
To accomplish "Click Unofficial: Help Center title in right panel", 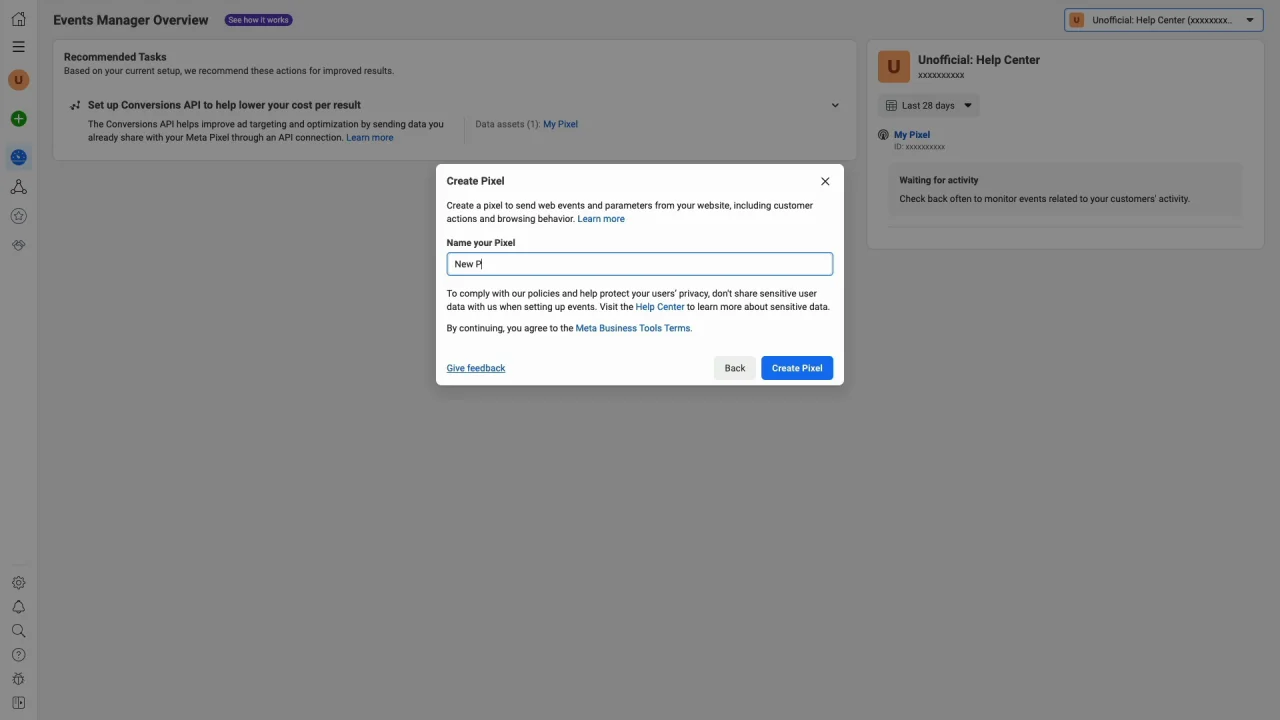I will 979,60.
